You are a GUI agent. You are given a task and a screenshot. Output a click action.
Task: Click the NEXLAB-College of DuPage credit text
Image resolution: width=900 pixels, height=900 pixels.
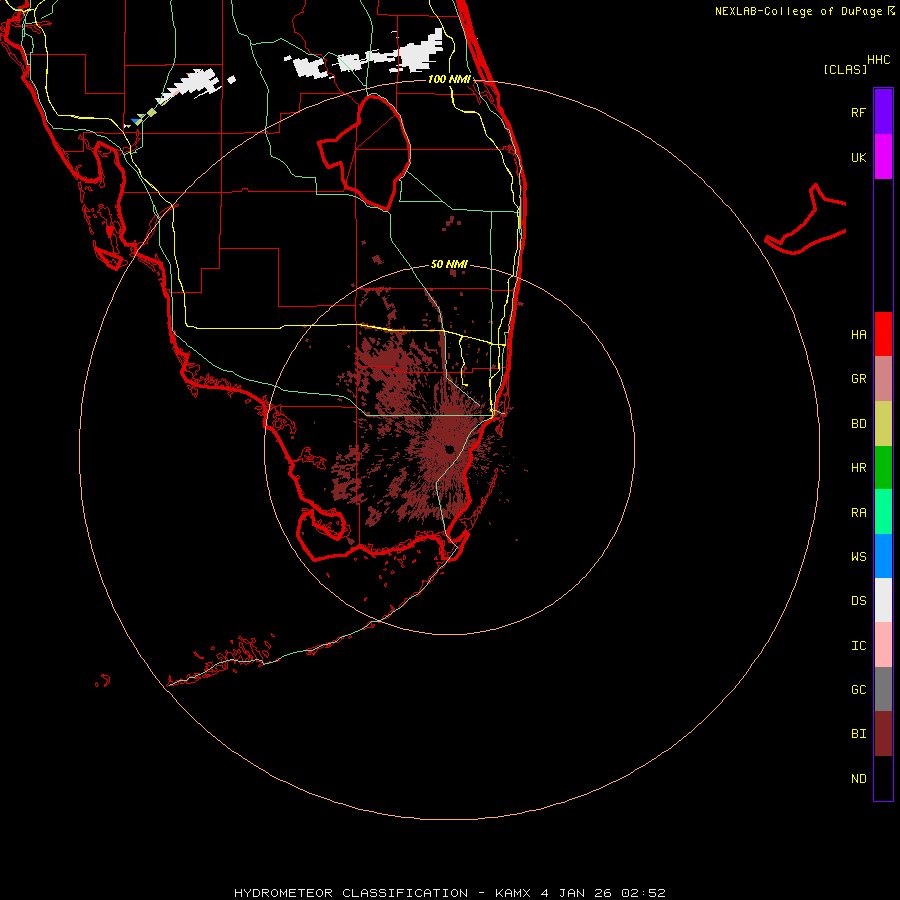[x=798, y=11]
